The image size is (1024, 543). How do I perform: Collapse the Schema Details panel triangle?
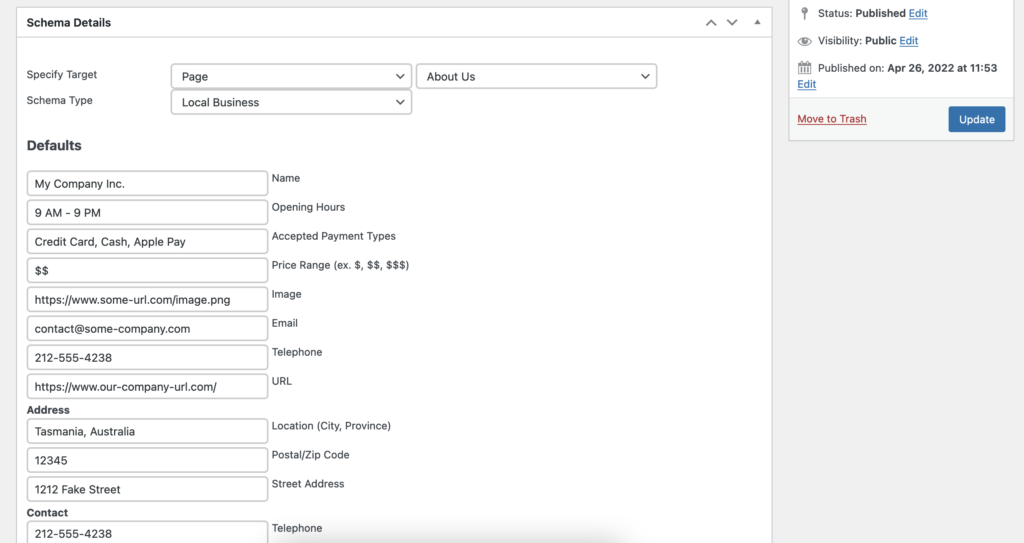tap(757, 22)
